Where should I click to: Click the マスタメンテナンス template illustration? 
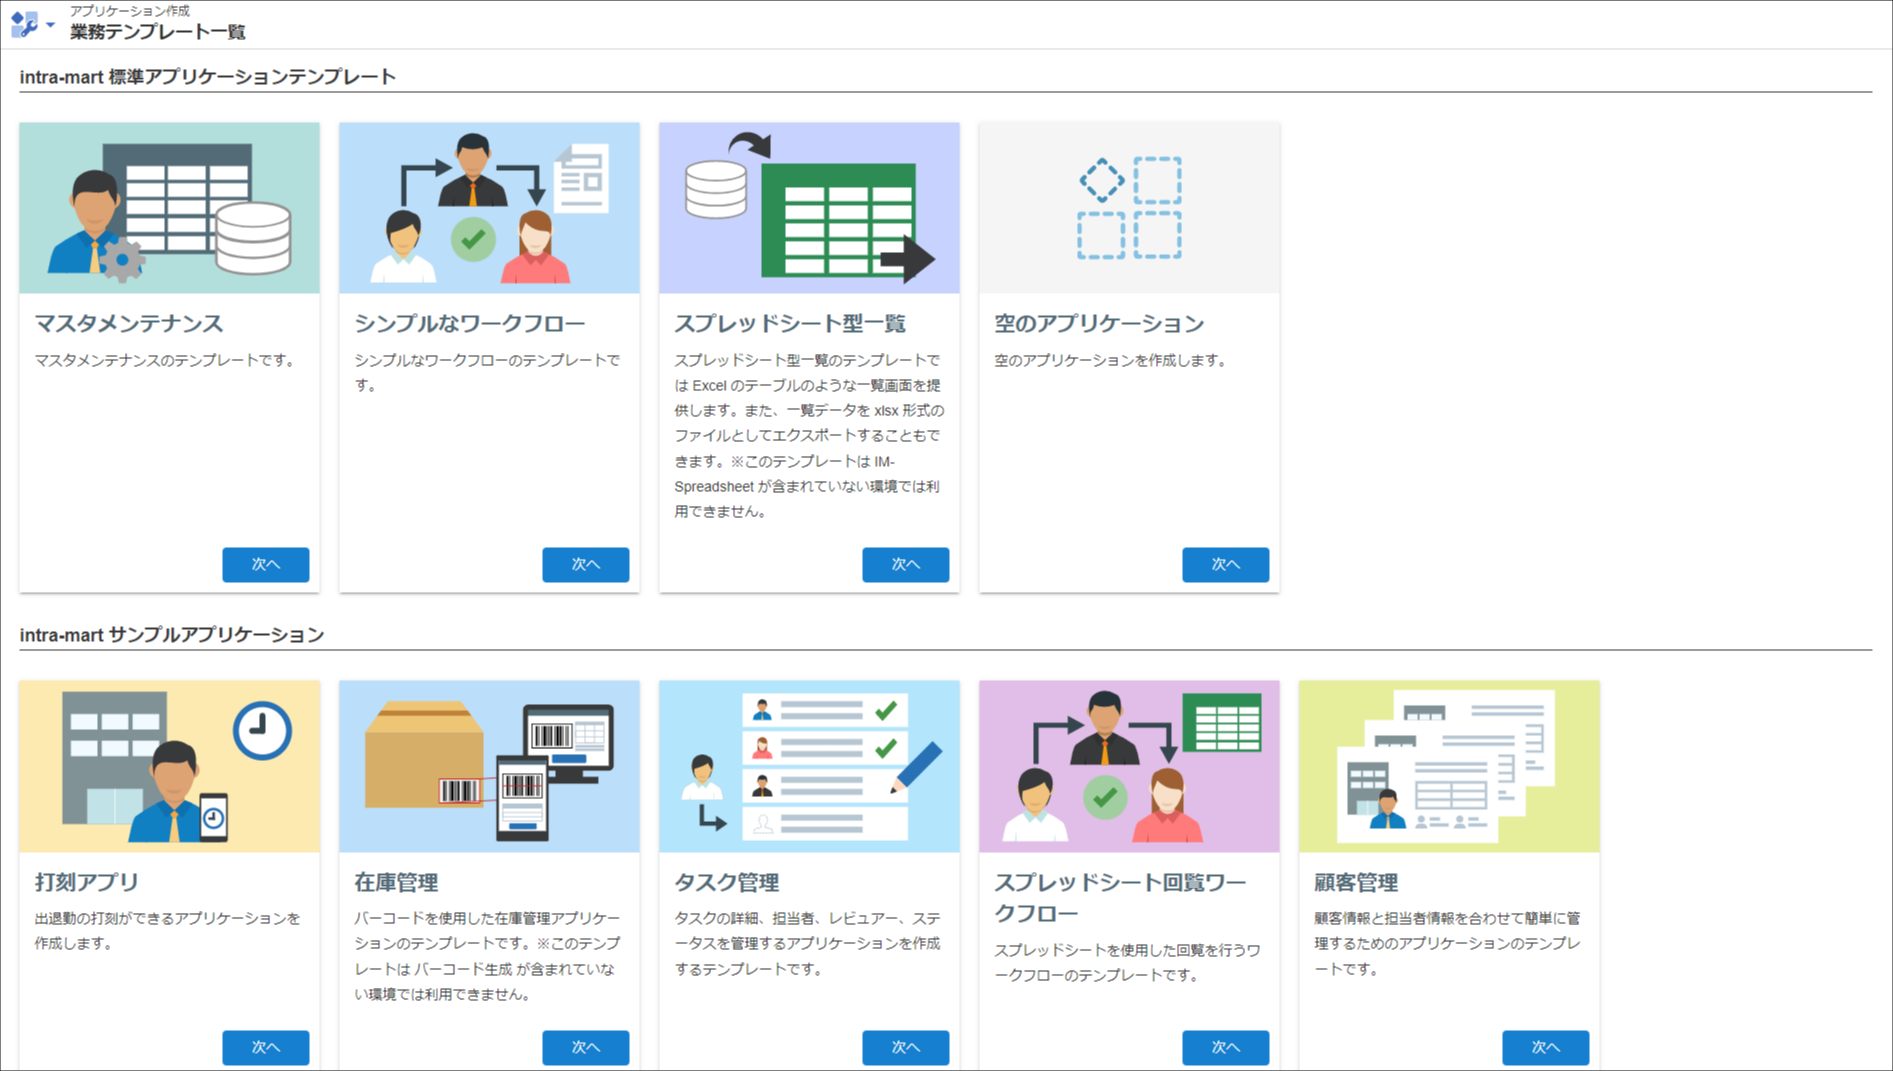[170, 208]
